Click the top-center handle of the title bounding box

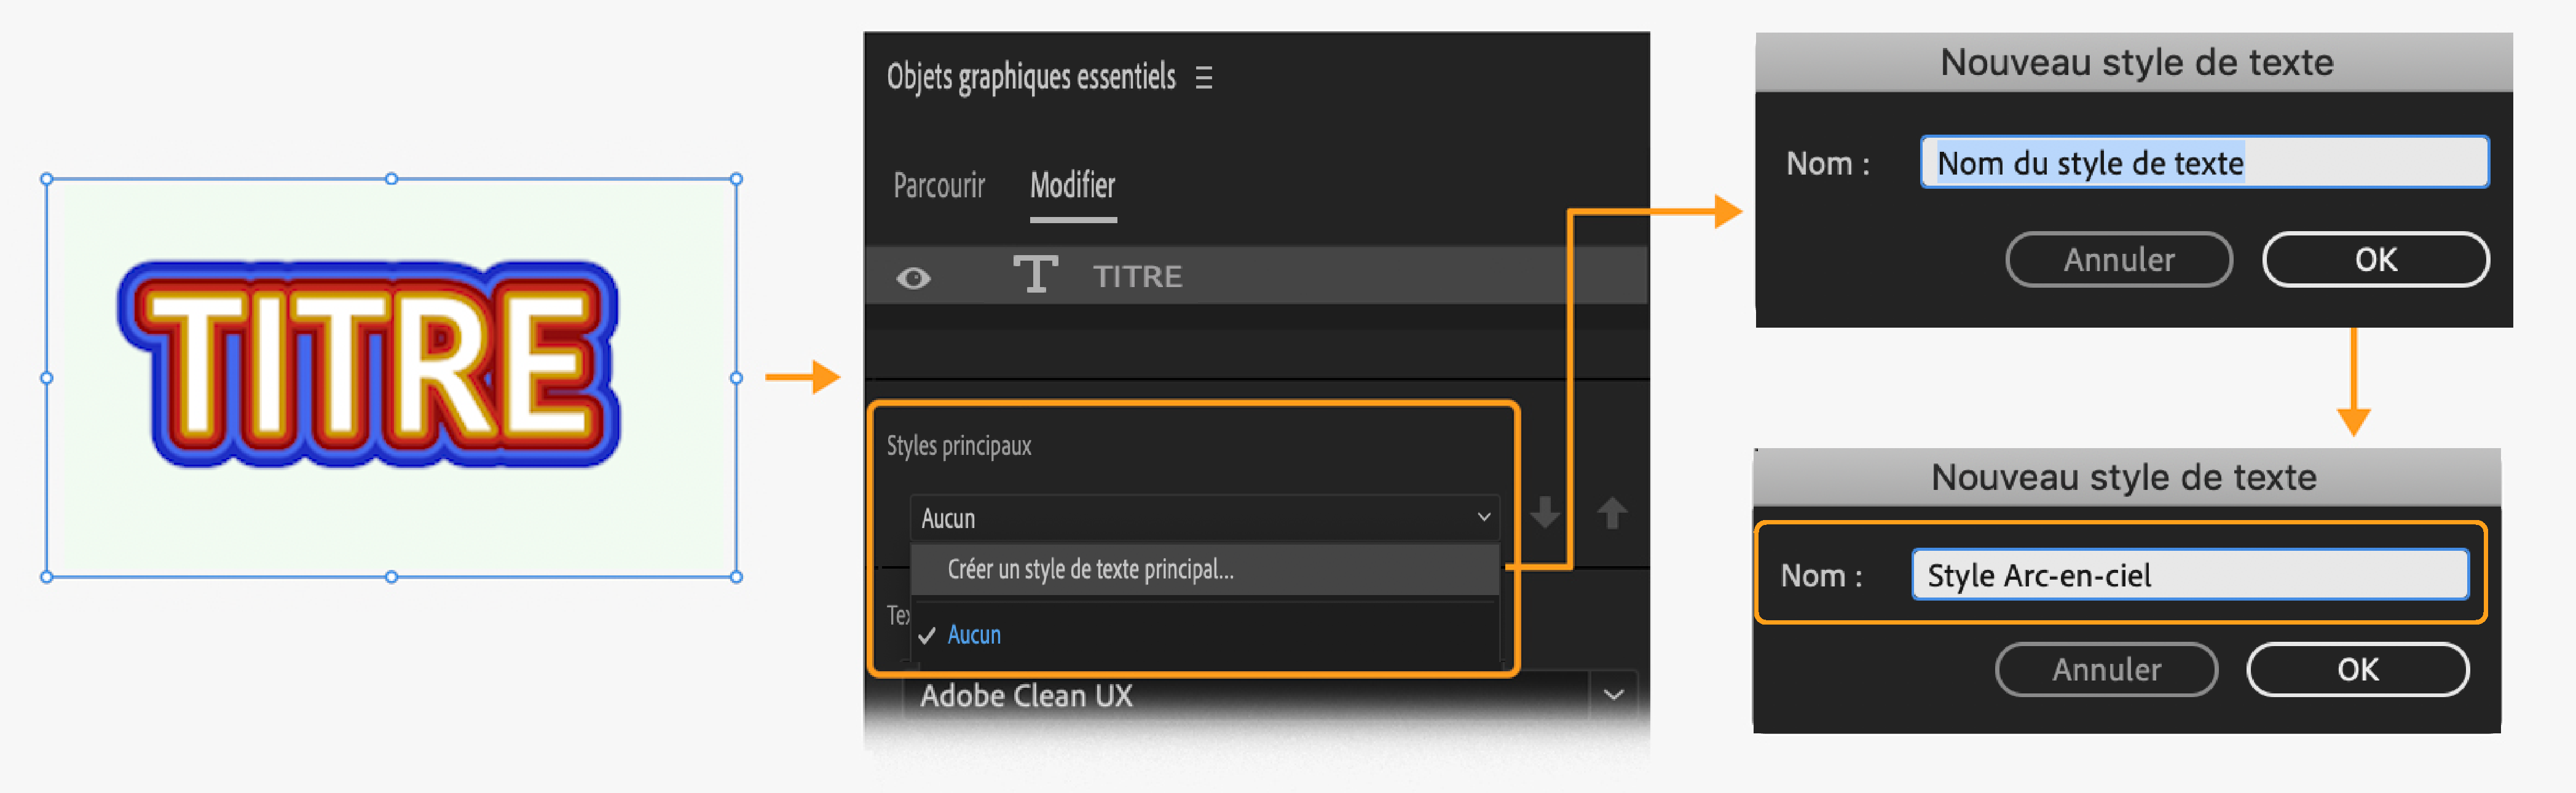point(391,179)
